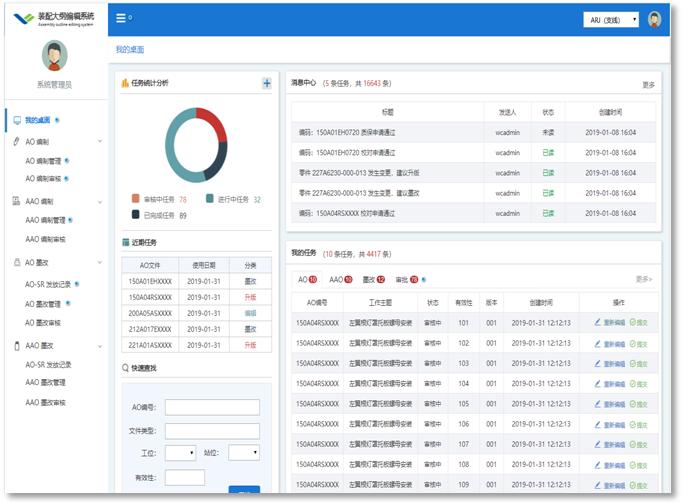Image resolution: width=683 pixels, height=503 pixels.
Task: Click the AO编号 input field
Action: [x=212, y=407]
